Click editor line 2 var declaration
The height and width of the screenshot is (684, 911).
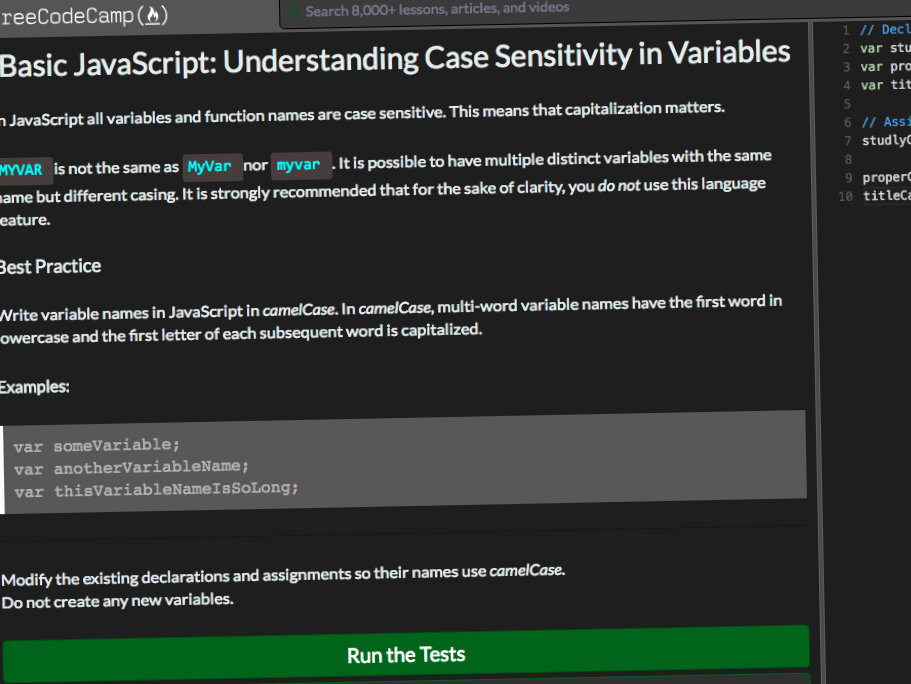click(885, 48)
